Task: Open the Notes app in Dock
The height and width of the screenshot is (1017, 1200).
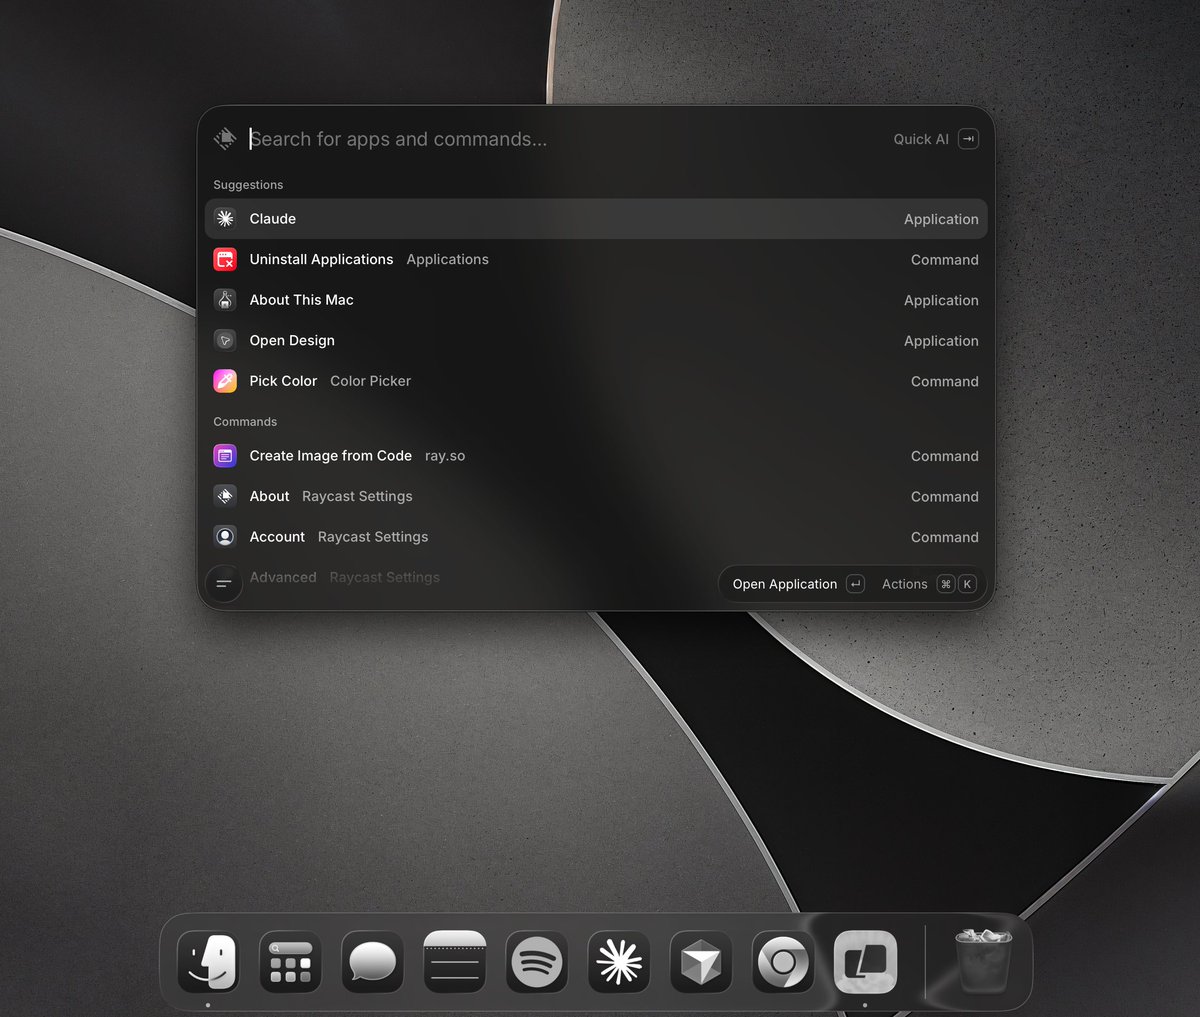Action: tap(454, 962)
